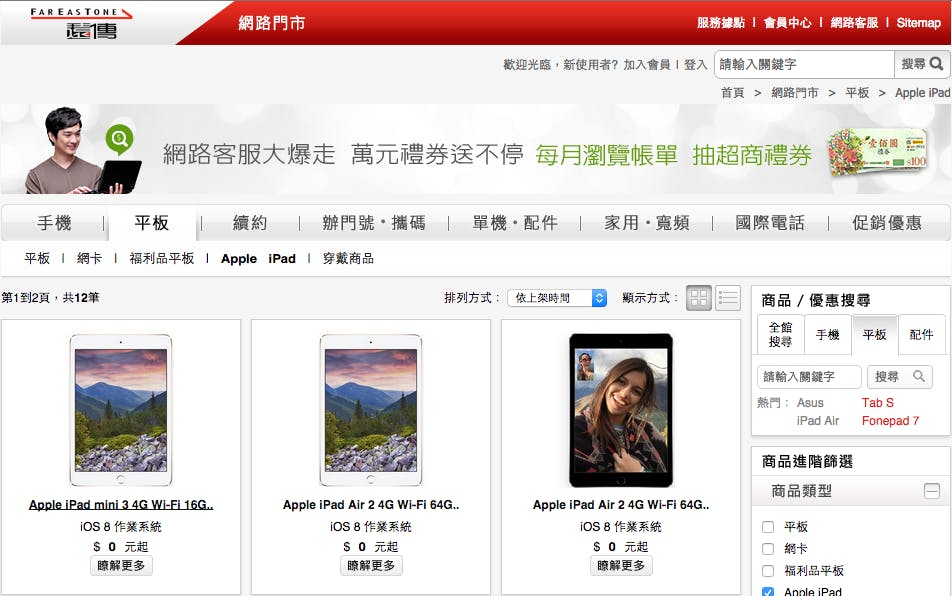Click the hot keyword Asus

(x=810, y=403)
